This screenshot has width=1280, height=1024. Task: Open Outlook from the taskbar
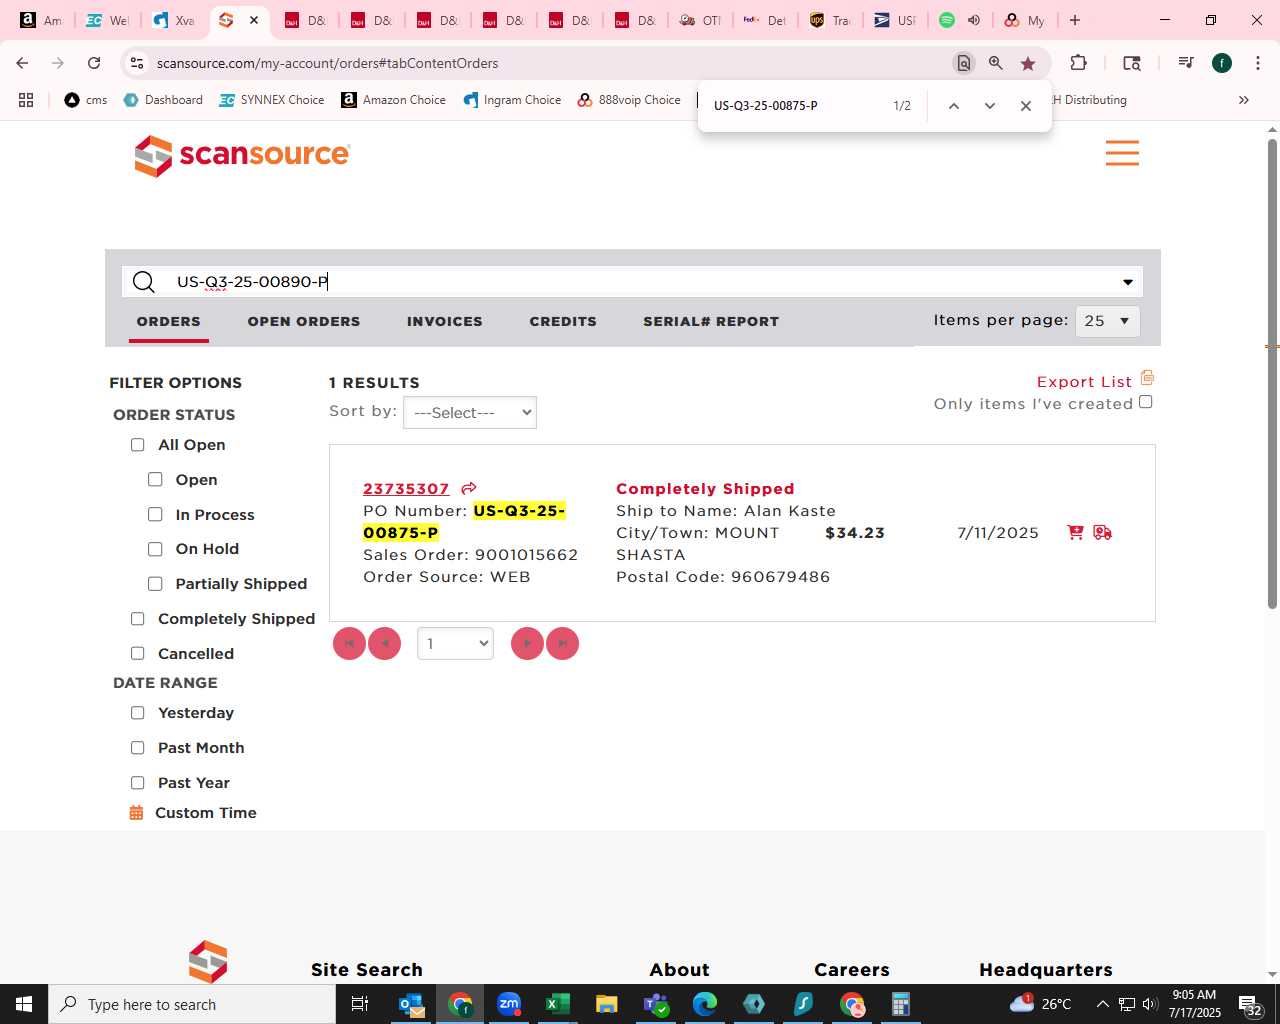click(x=411, y=1004)
